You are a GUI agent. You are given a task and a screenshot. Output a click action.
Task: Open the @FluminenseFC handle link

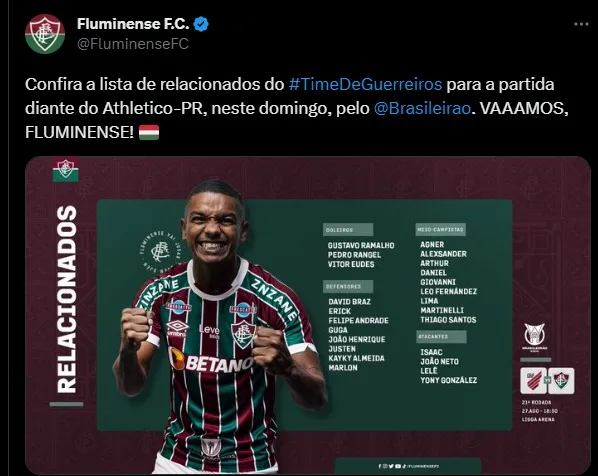[133, 44]
